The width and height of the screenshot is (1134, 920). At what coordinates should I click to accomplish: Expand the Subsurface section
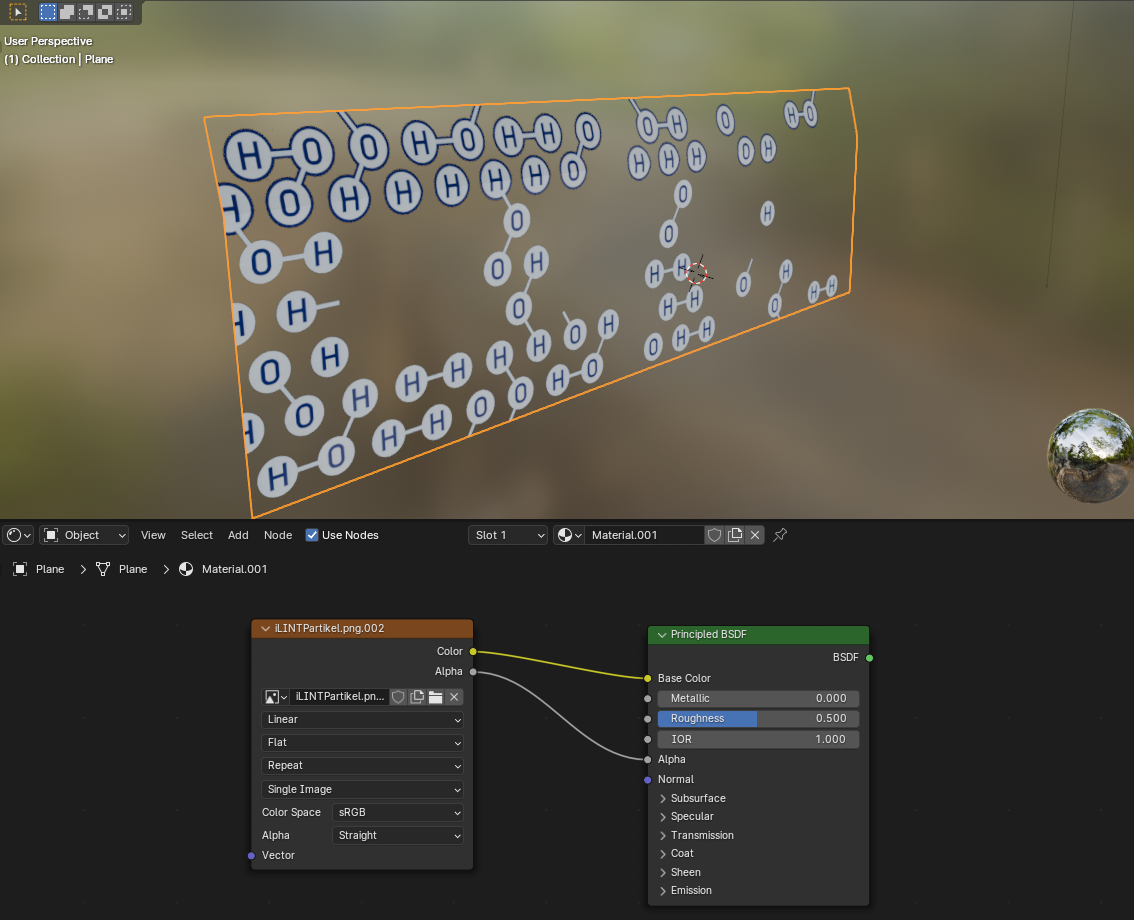(663, 798)
